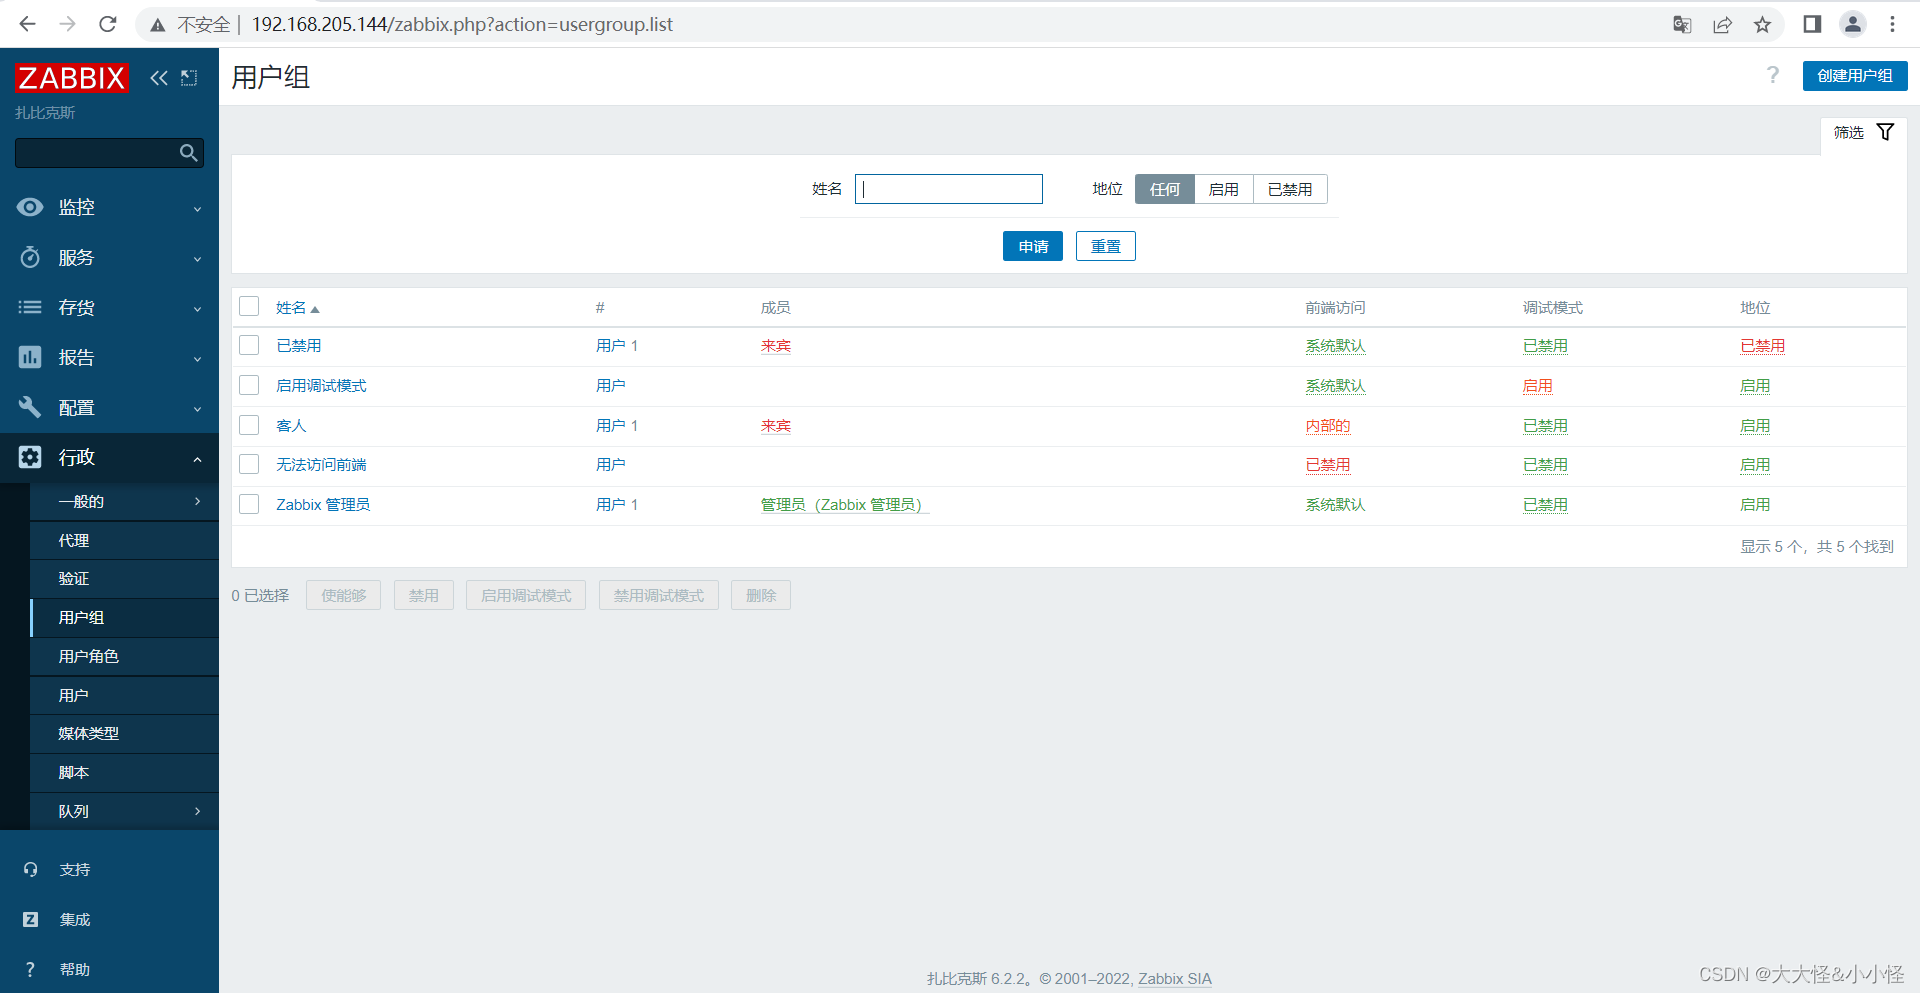Click the sidebar search input box

109,153
